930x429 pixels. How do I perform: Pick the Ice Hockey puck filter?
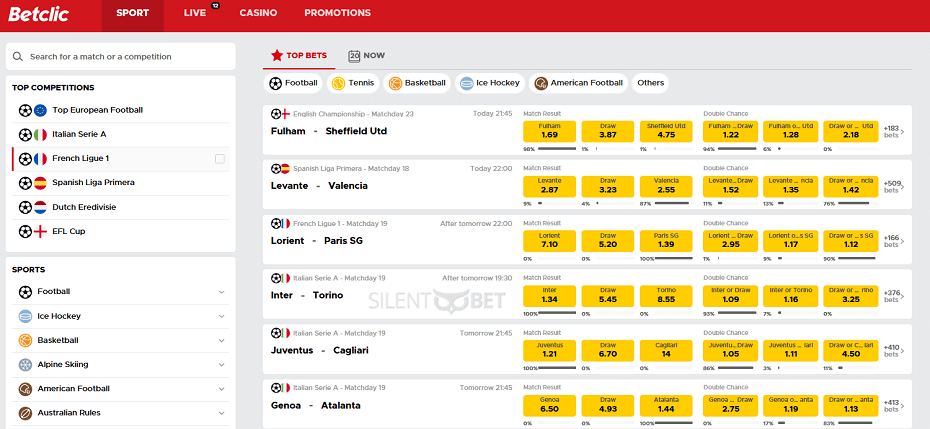coord(467,83)
